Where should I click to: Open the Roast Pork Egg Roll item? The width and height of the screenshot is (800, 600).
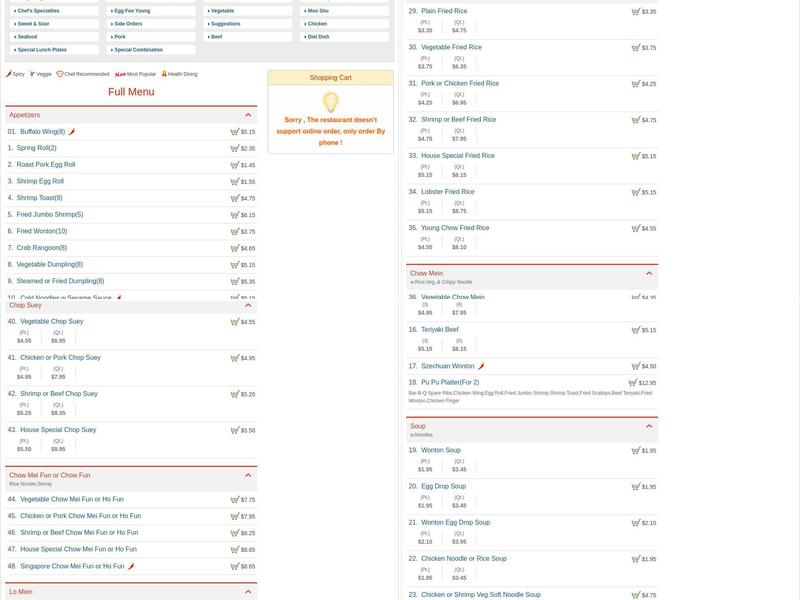[x=46, y=165]
